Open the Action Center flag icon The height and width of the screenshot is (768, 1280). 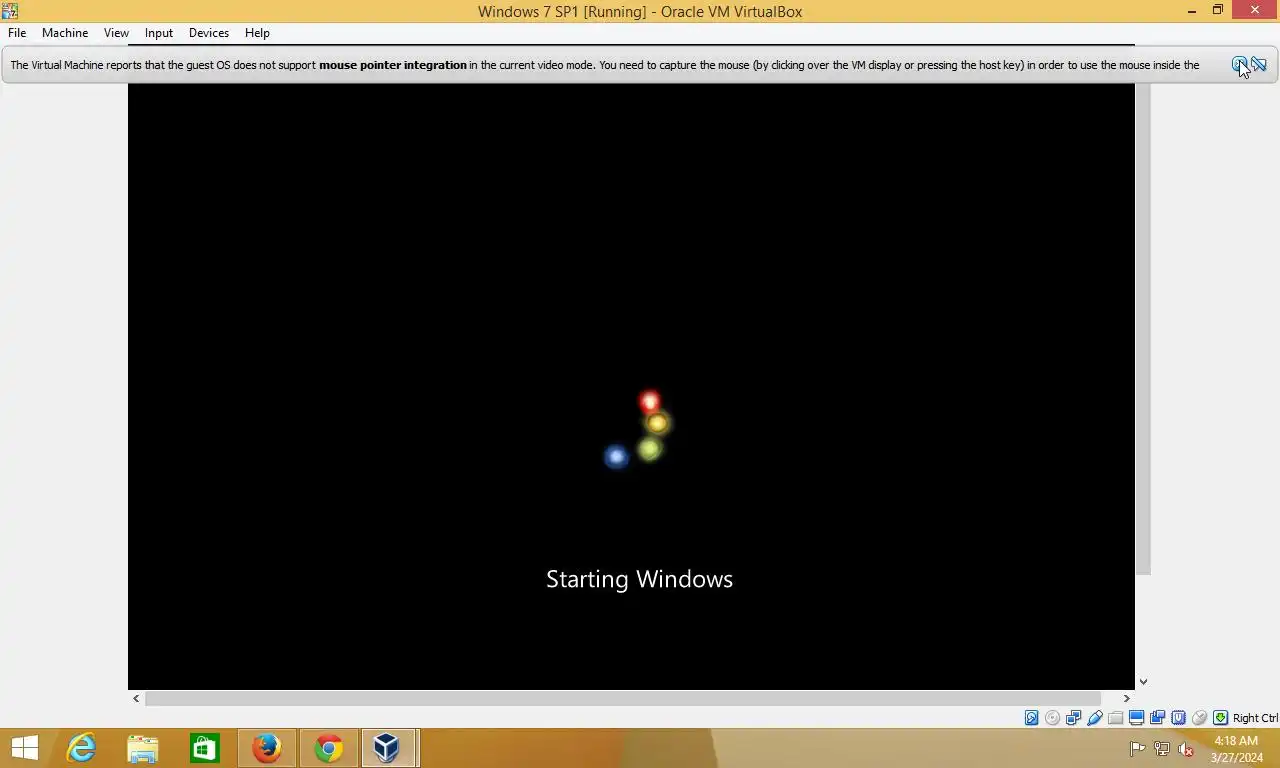tap(1138, 749)
